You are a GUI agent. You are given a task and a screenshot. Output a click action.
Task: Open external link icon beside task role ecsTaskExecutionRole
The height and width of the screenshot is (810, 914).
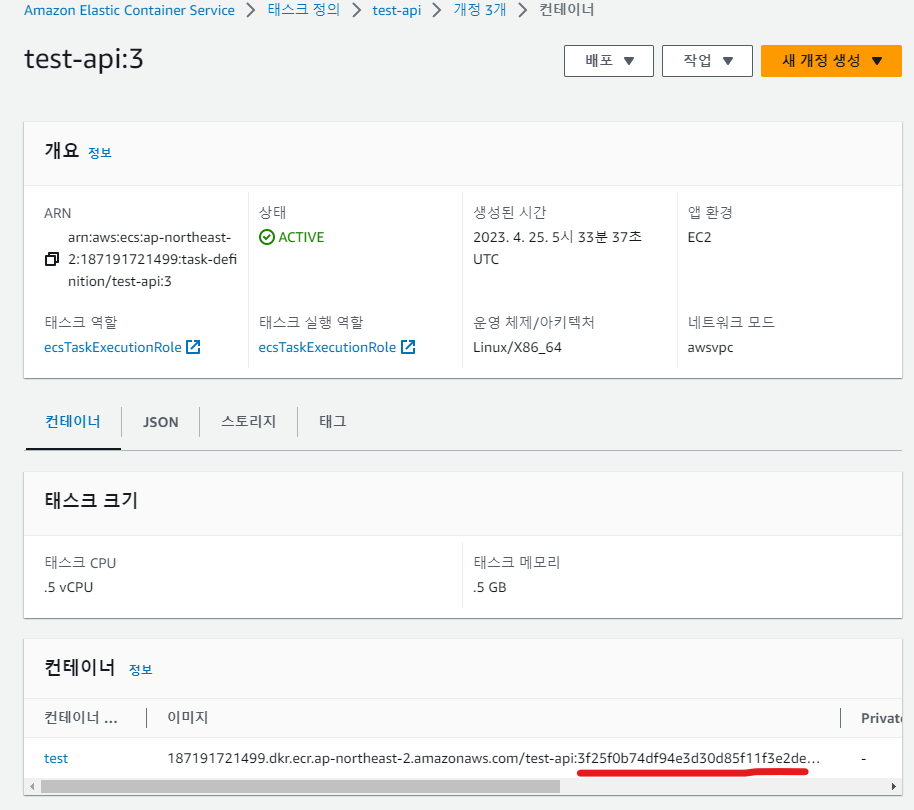pos(193,347)
